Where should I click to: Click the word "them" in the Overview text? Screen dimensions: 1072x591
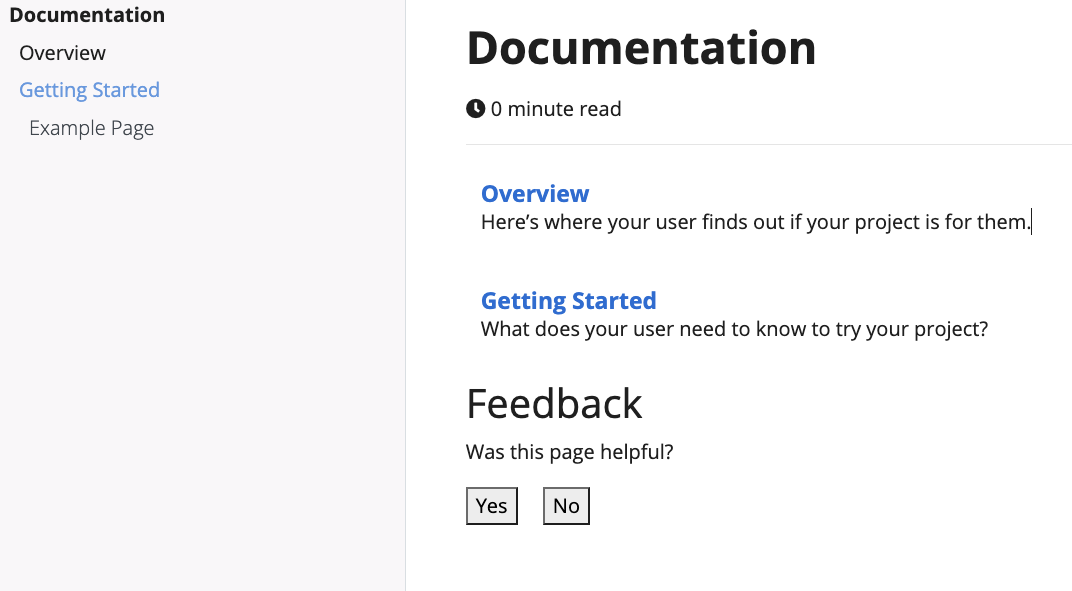(x=1000, y=221)
